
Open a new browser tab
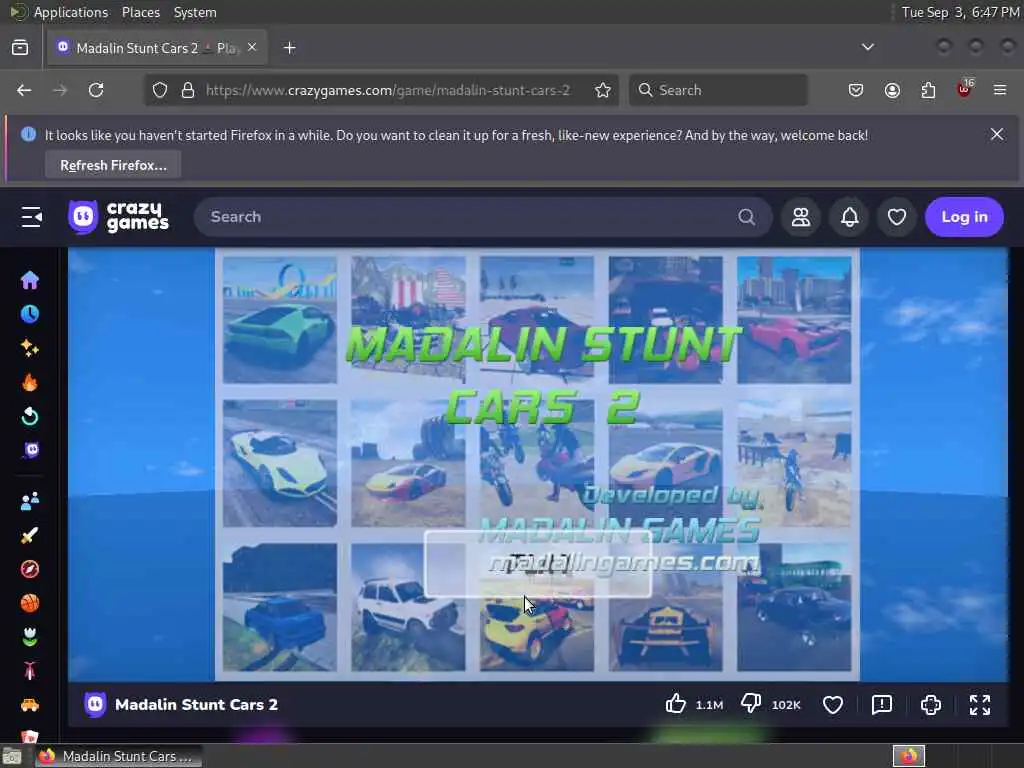point(289,48)
